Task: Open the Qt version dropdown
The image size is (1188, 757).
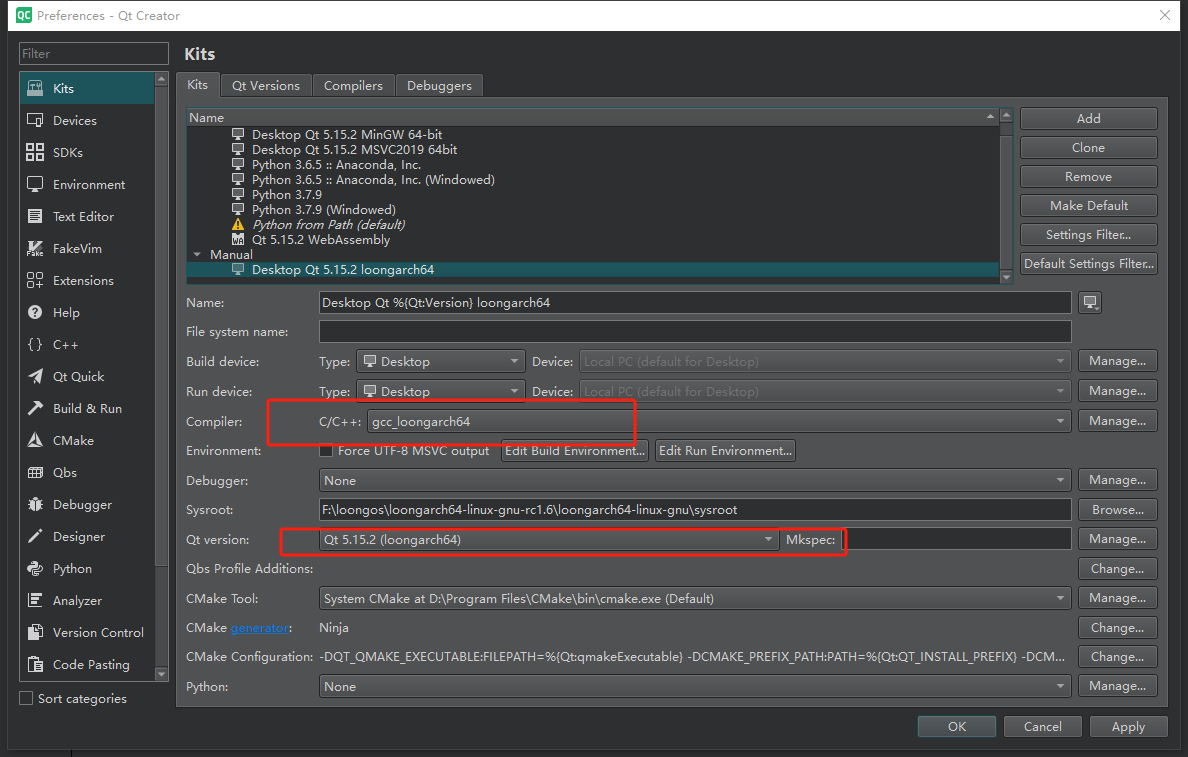Action: (x=549, y=540)
